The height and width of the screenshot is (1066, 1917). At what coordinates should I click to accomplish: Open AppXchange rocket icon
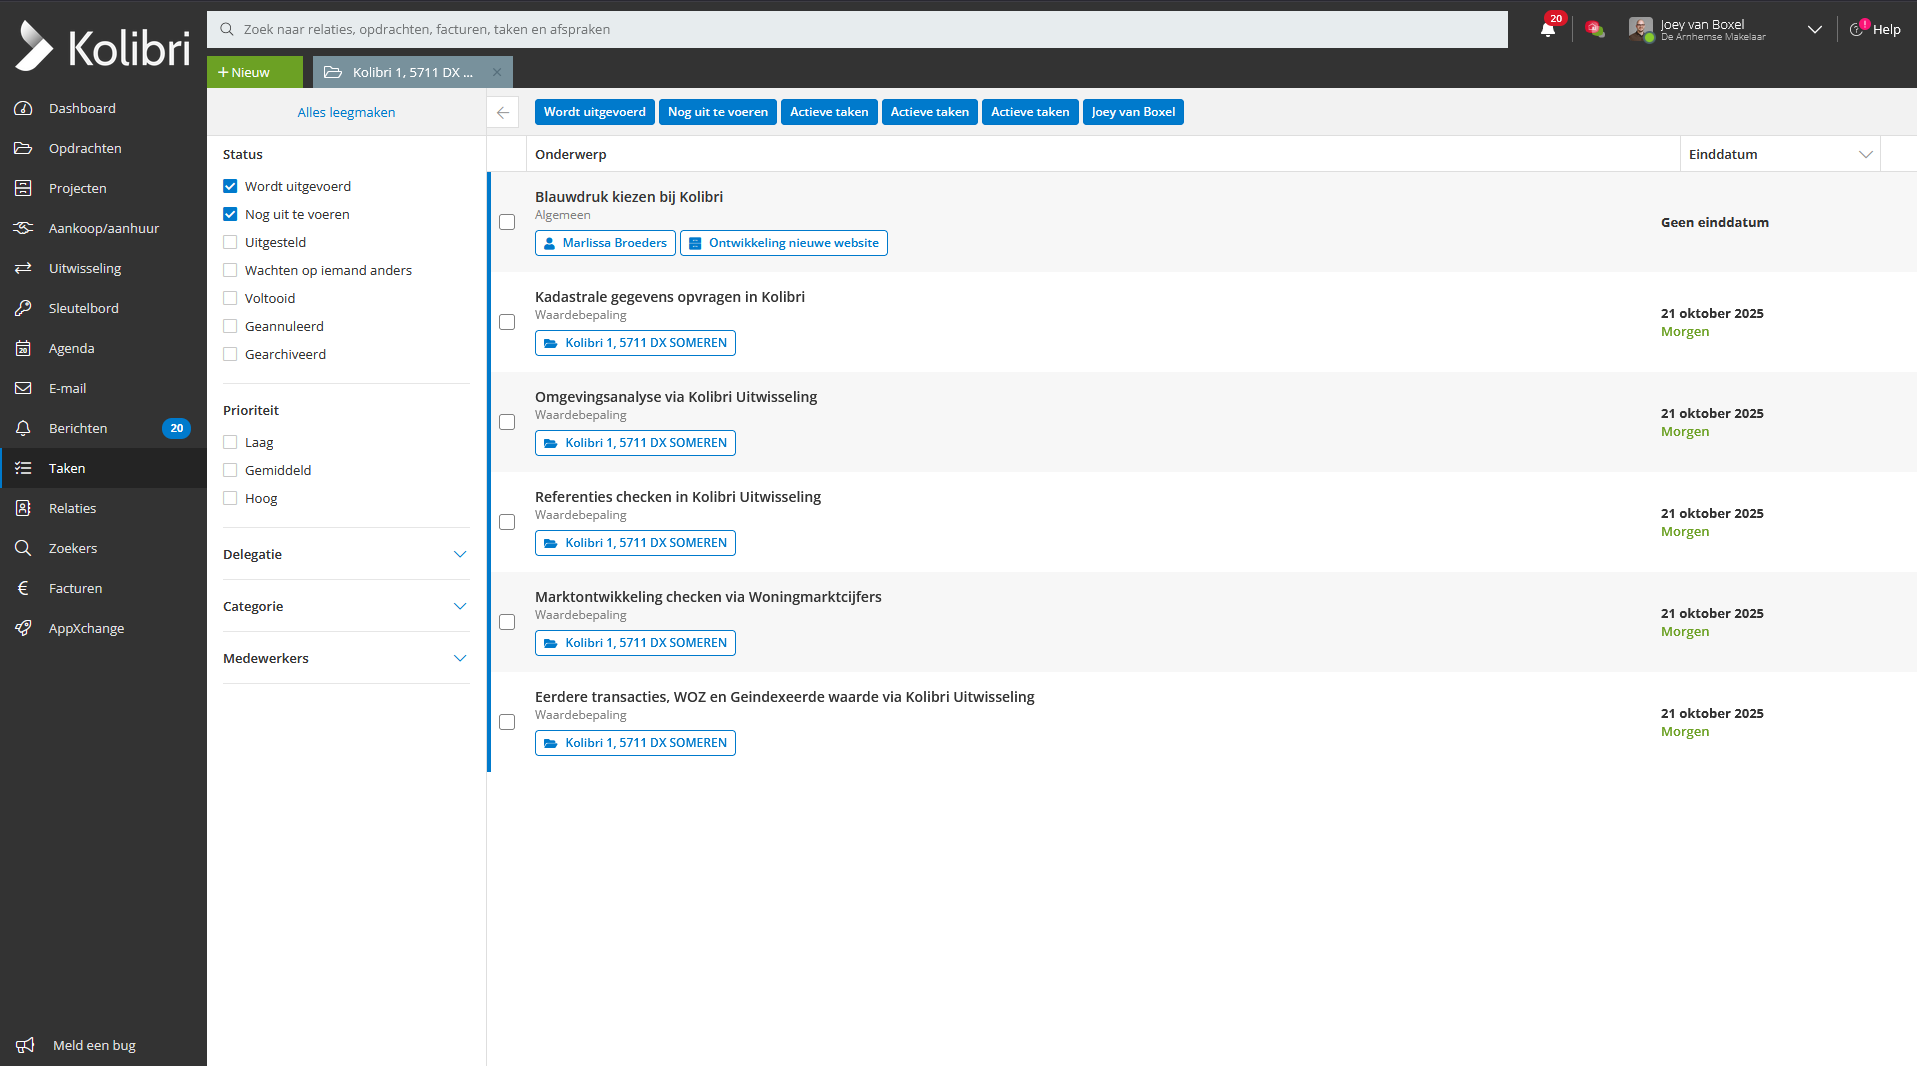click(x=23, y=628)
